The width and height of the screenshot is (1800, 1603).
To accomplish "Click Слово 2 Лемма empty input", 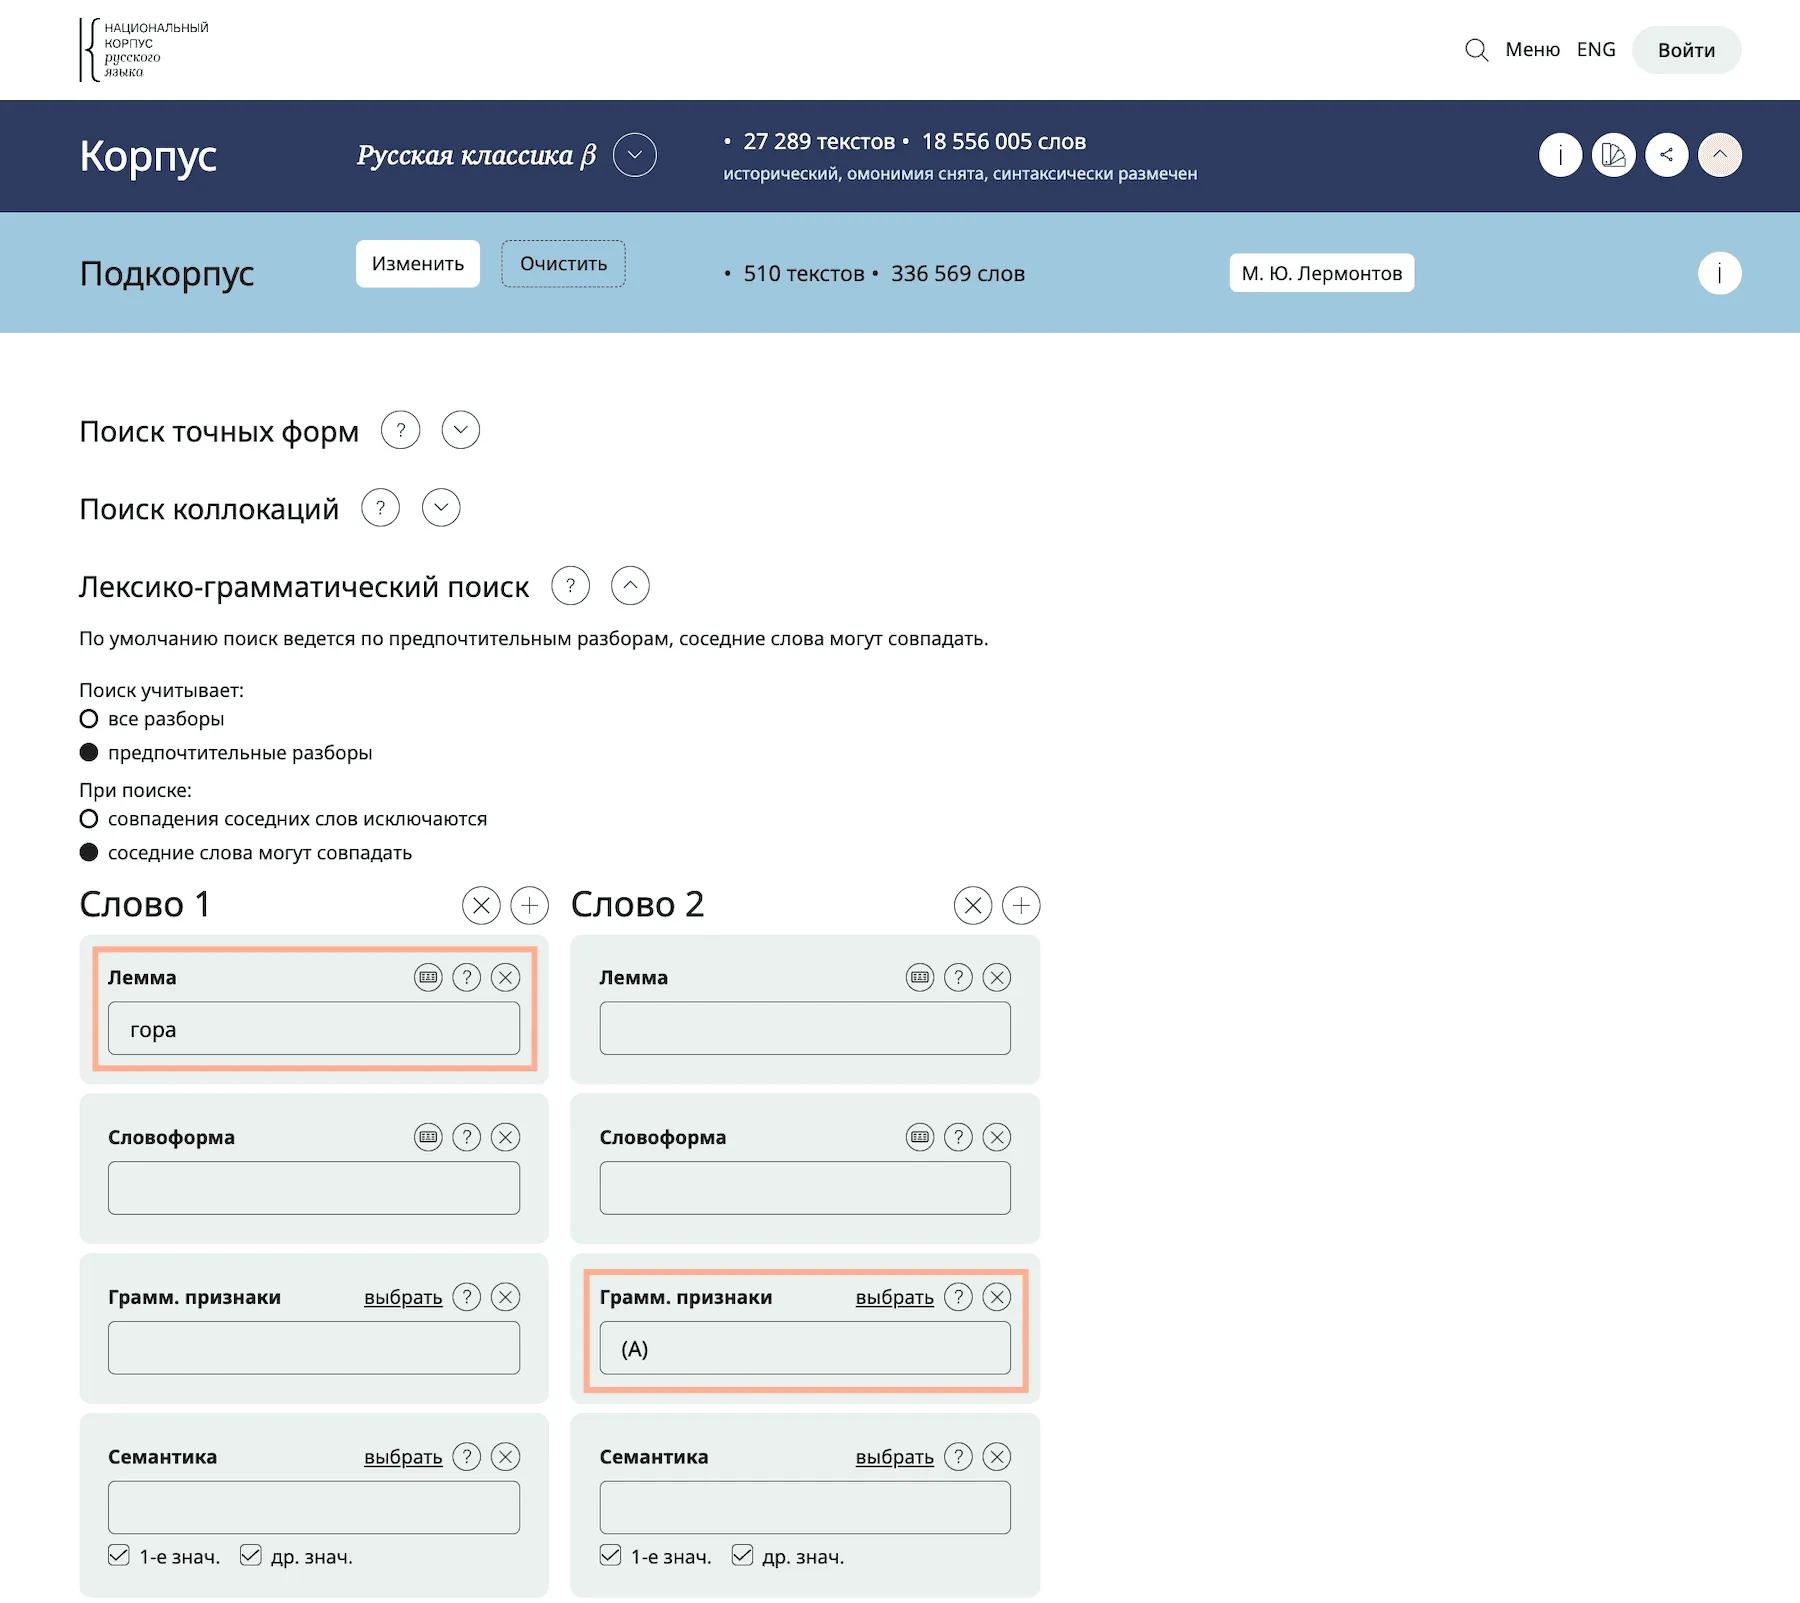I will click(805, 1029).
